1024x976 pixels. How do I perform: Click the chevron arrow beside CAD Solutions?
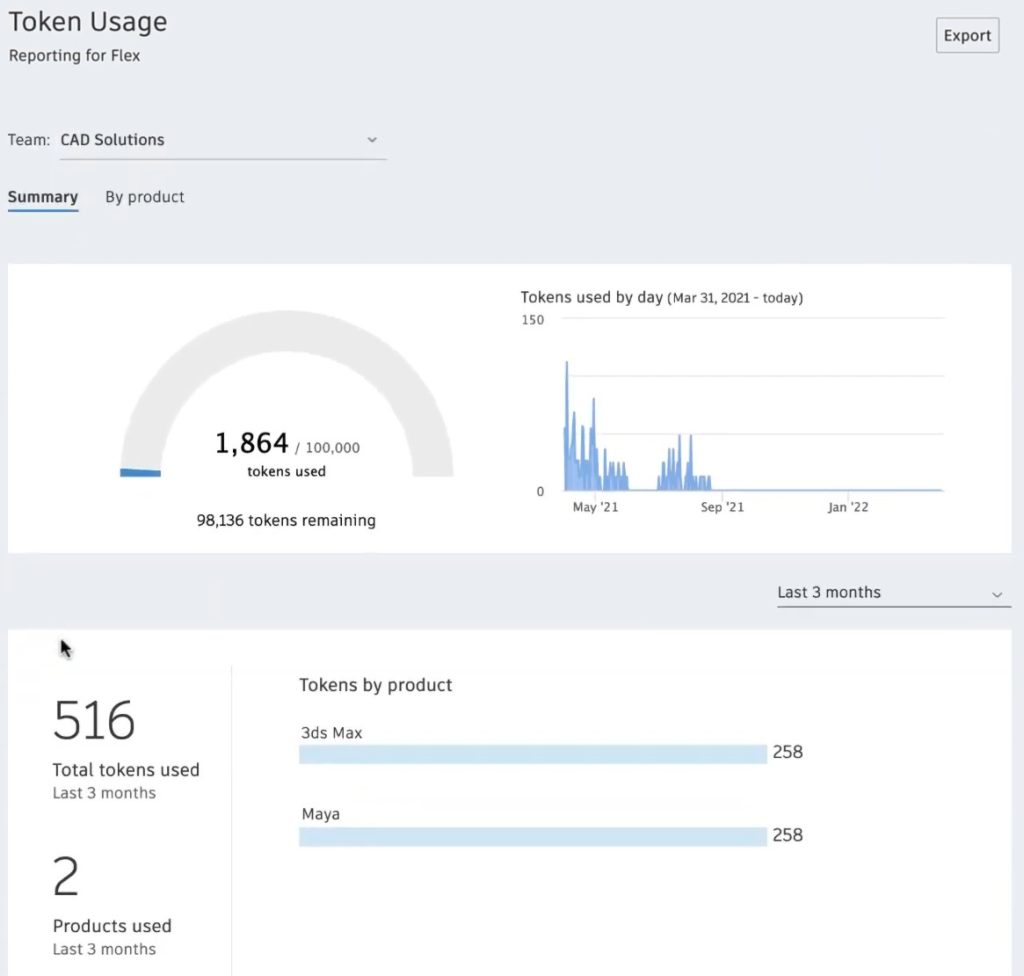click(x=372, y=140)
